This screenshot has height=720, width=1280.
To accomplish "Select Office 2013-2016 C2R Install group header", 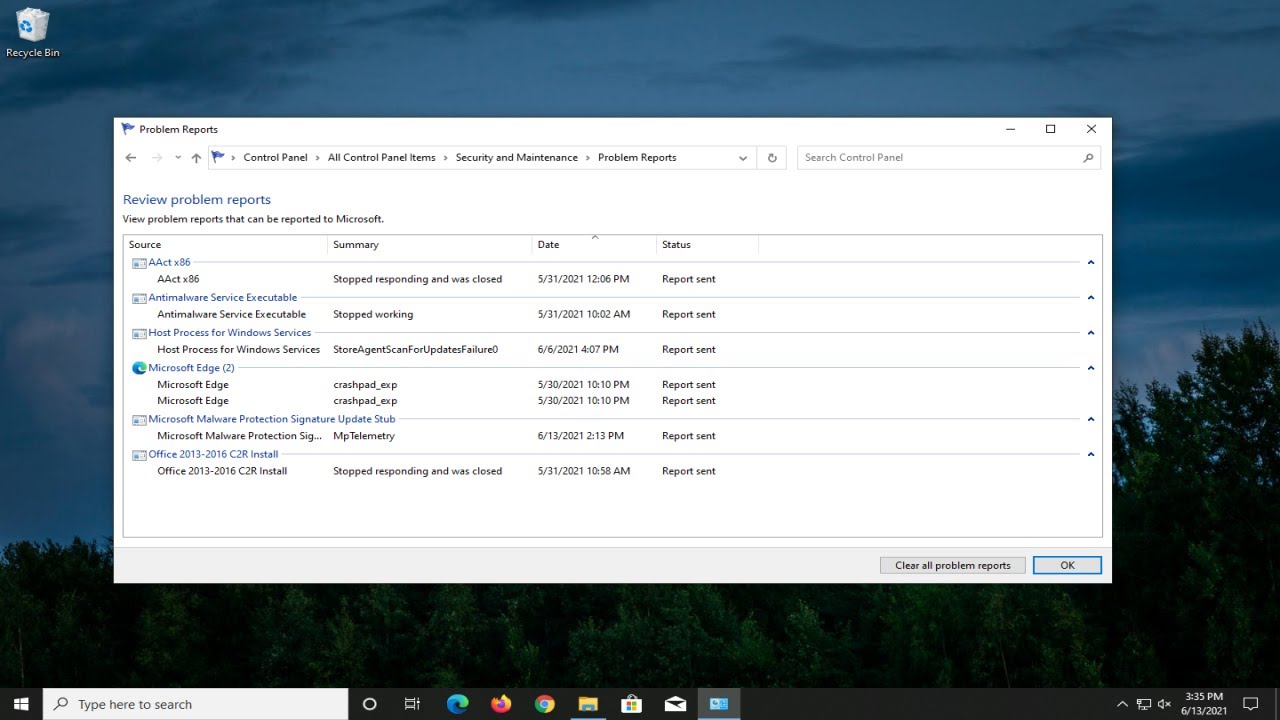I will tap(213, 455).
